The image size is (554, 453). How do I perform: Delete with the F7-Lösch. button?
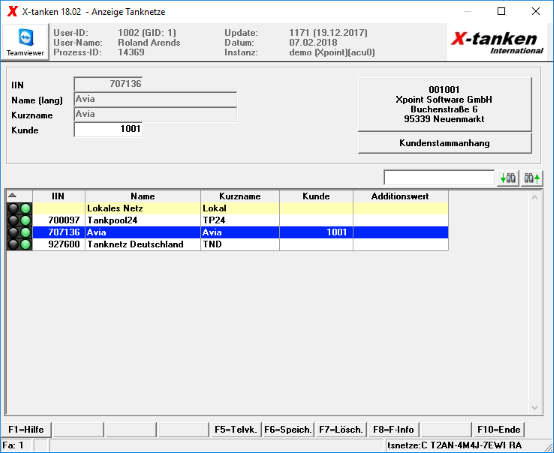coord(341,430)
